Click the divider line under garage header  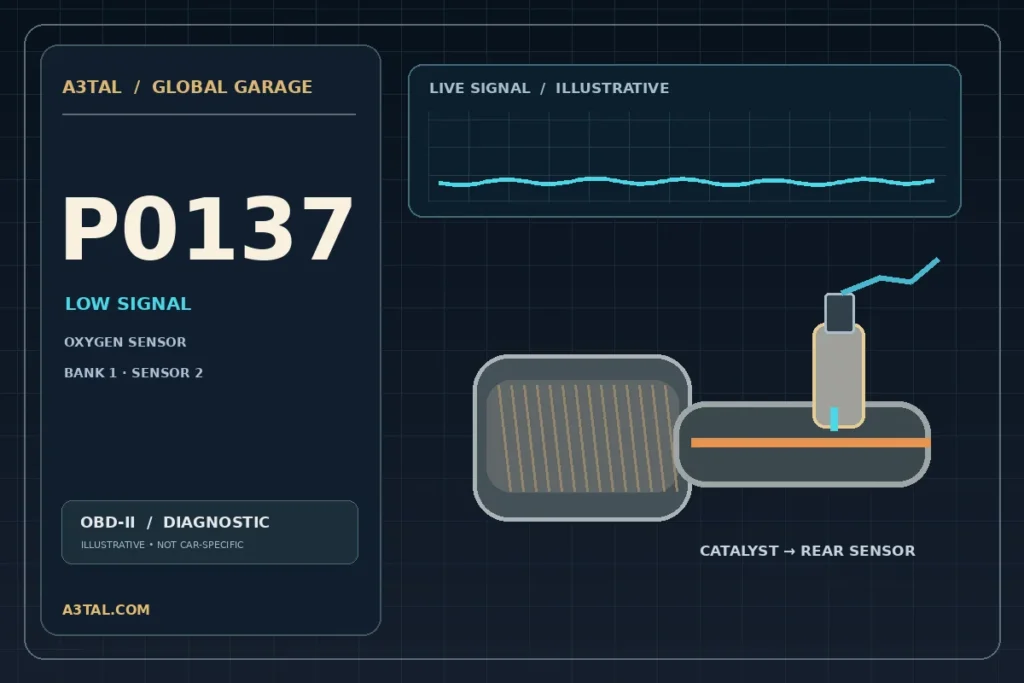point(209,114)
